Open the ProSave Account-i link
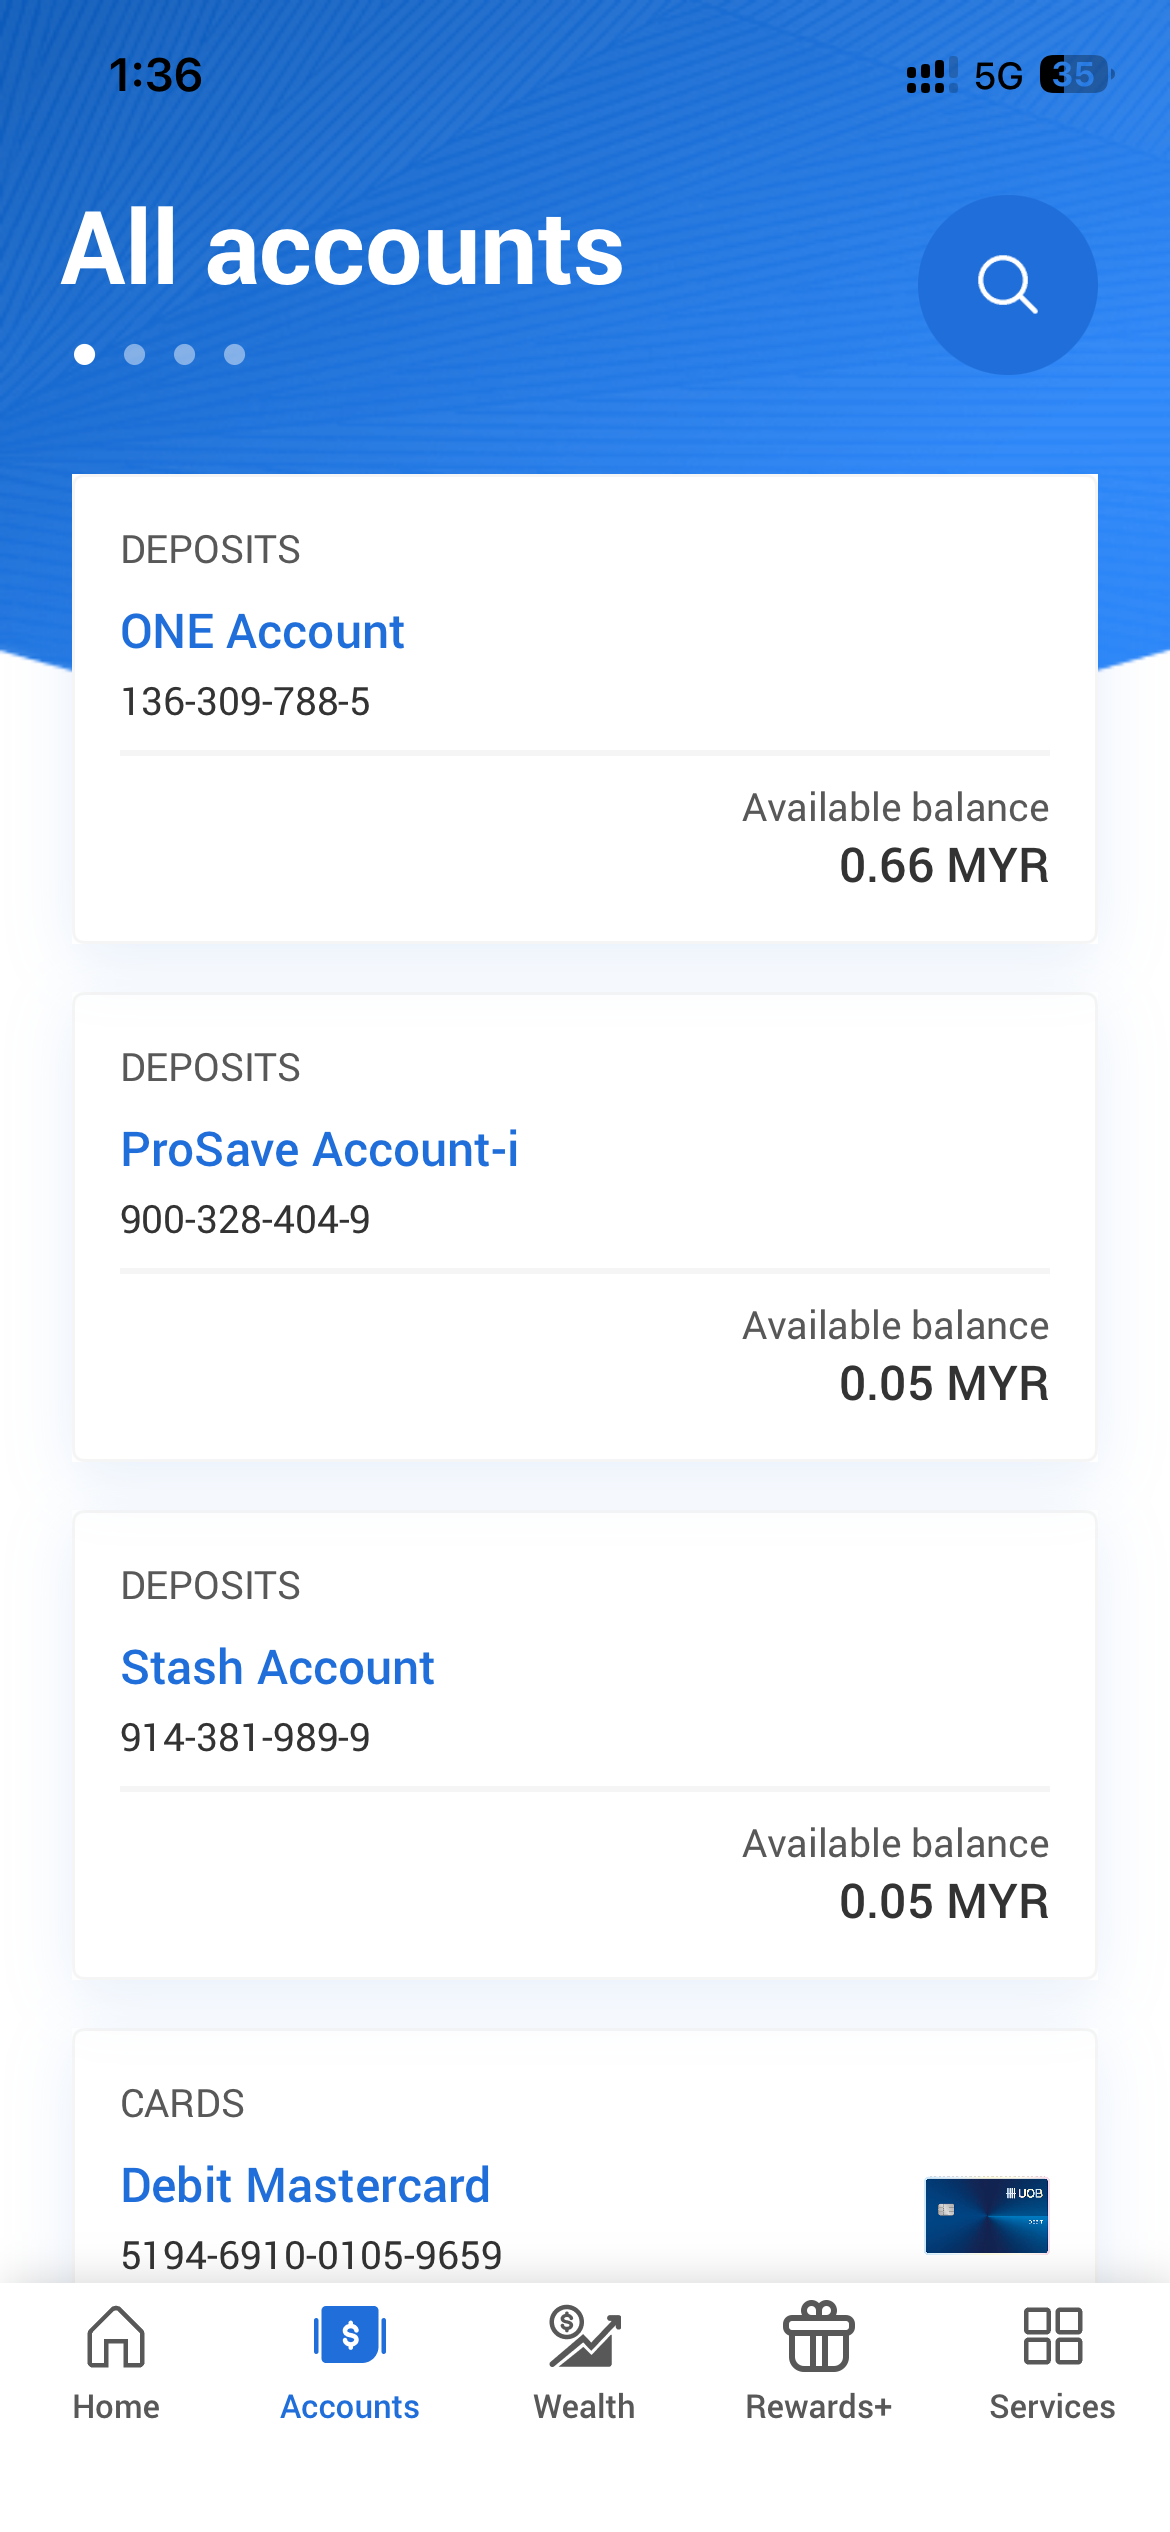1170x2532 pixels. [x=319, y=1150]
